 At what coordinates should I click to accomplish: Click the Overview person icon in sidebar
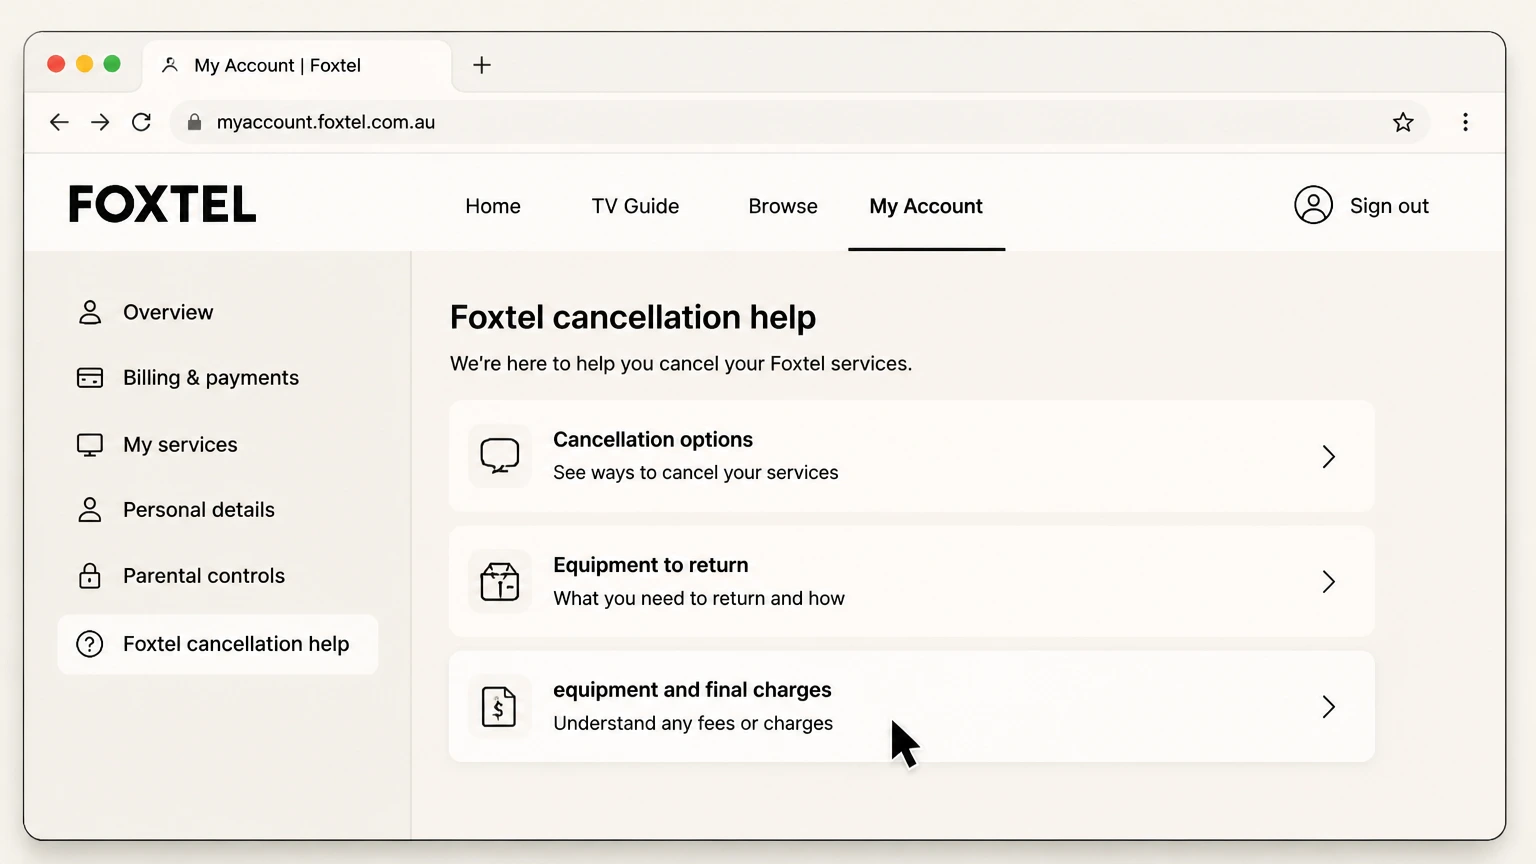click(x=90, y=312)
